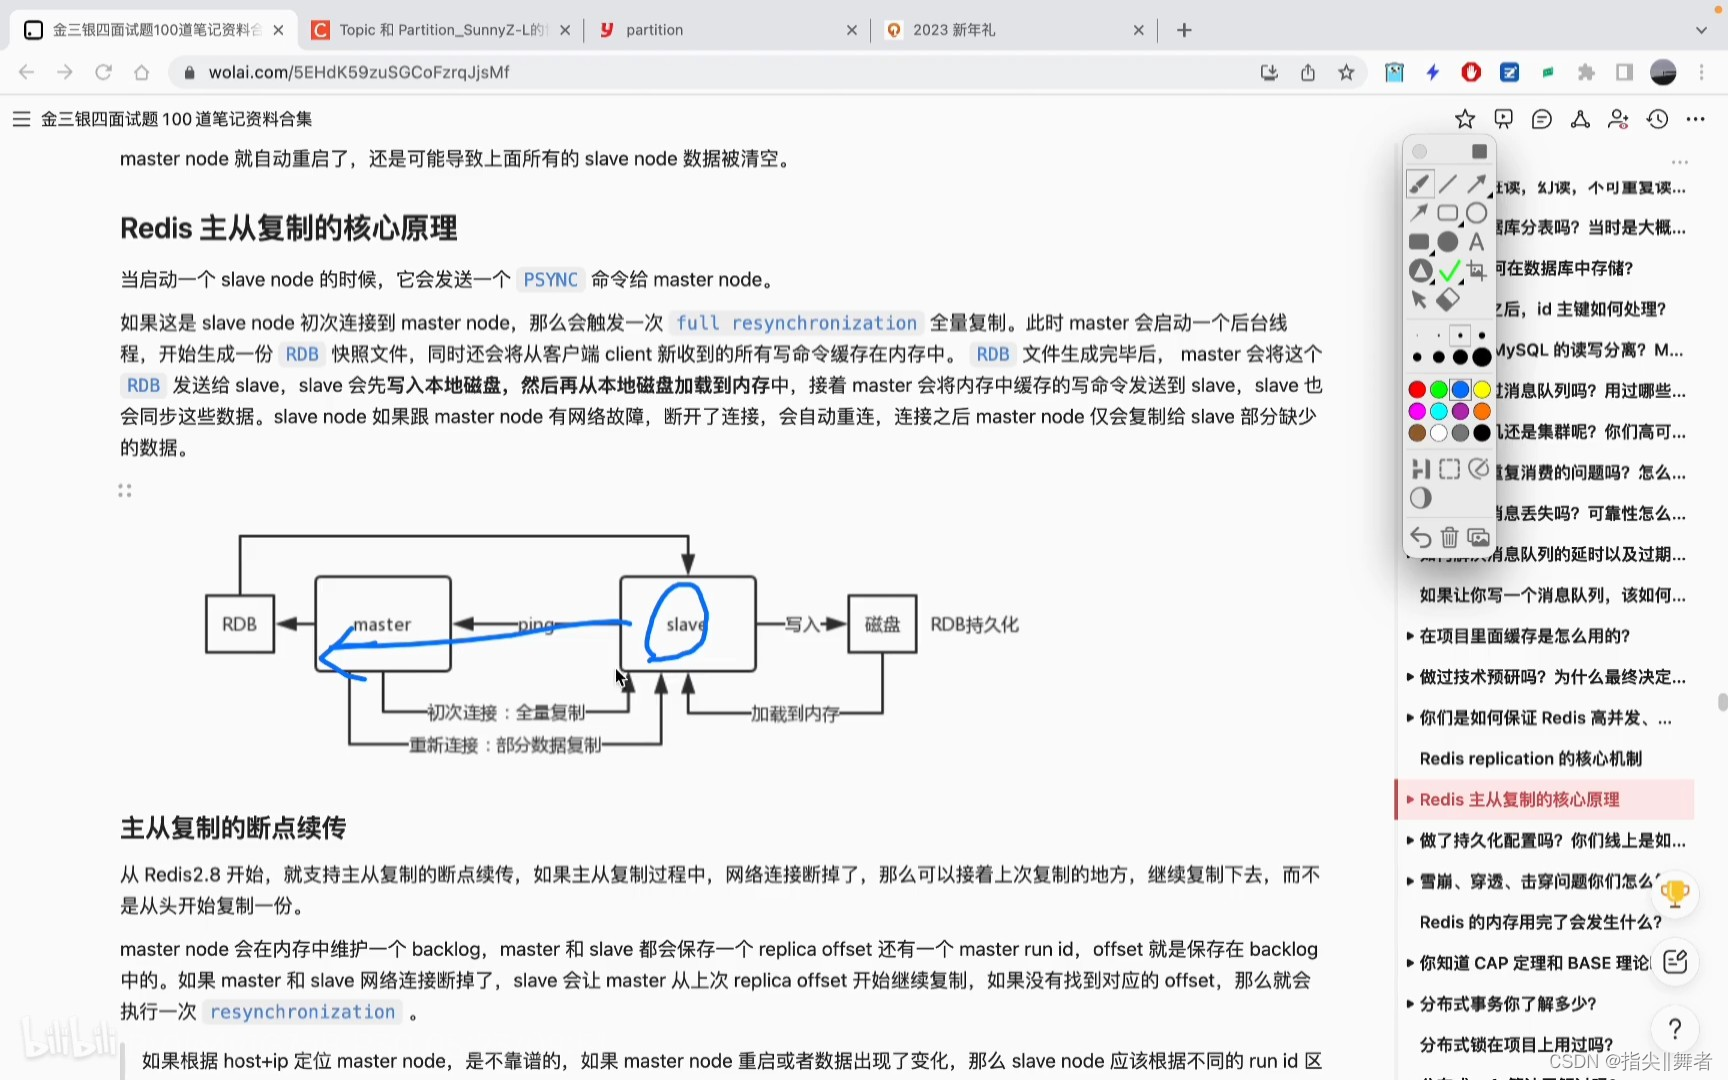Select the straight line tool in drawing palette

[1448, 184]
